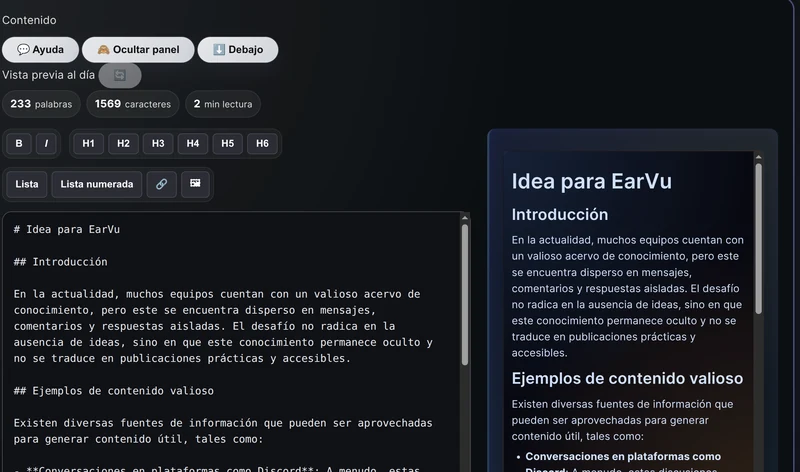Insert an H5 heading
The width and height of the screenshot is (800, 472).
tap(228, 143)
